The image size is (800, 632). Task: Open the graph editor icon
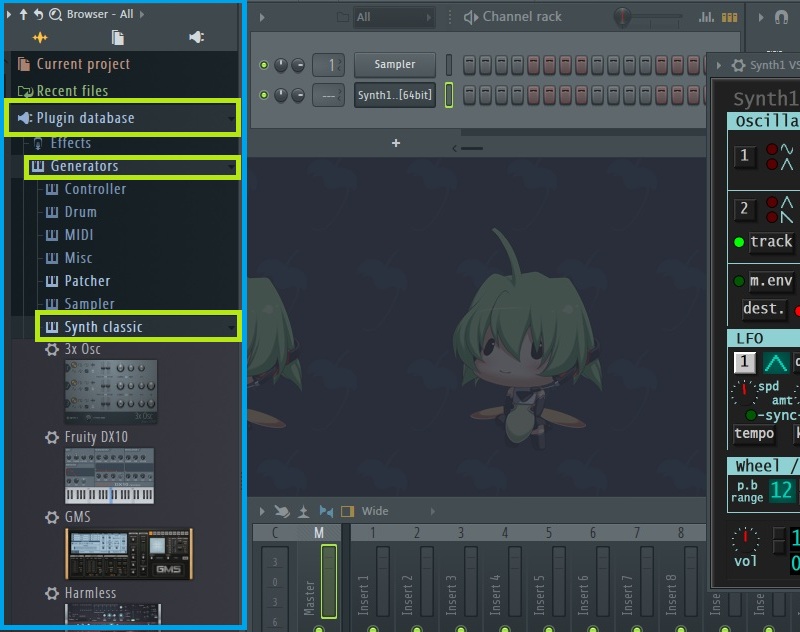tap(706, 17)
